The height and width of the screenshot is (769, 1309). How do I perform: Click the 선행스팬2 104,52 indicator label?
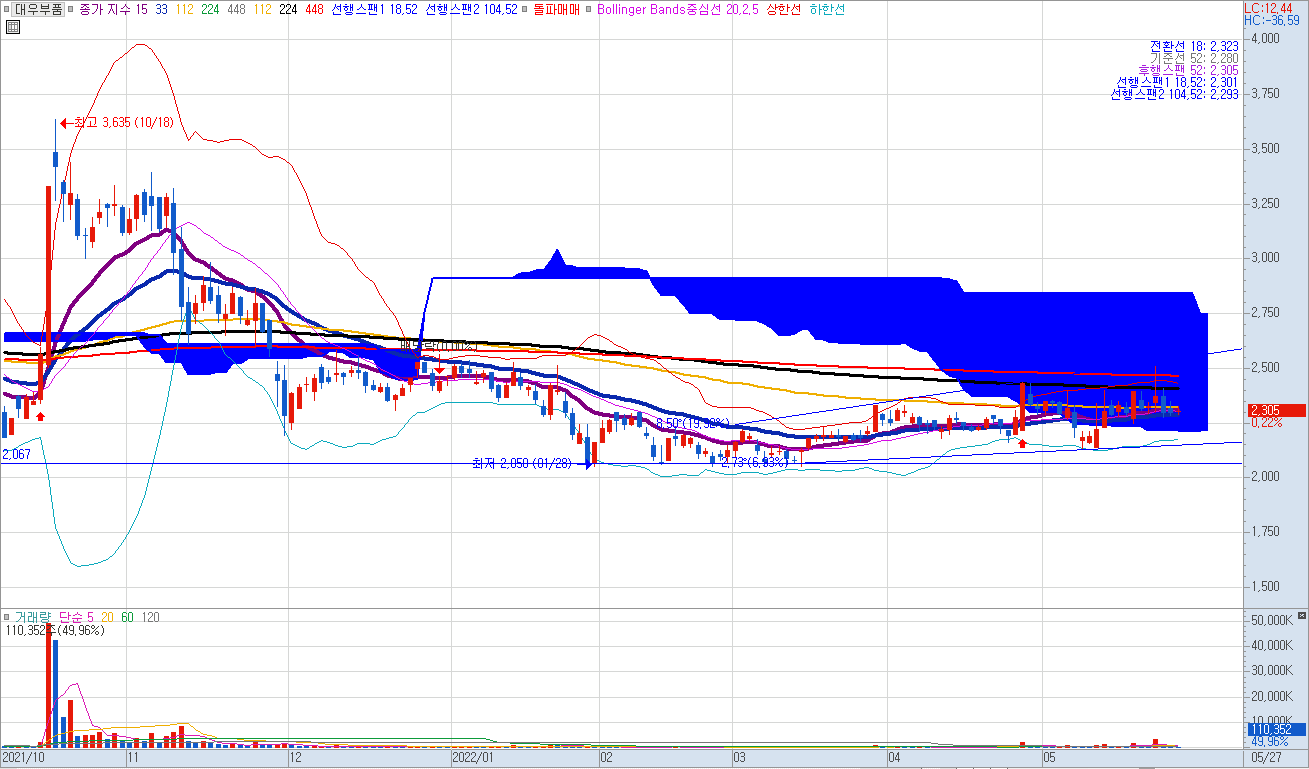[471, 8]
